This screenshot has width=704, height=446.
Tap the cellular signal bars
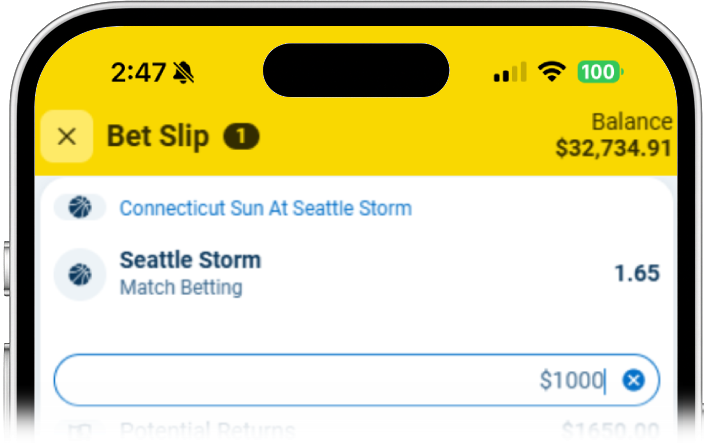coord(510,72)
